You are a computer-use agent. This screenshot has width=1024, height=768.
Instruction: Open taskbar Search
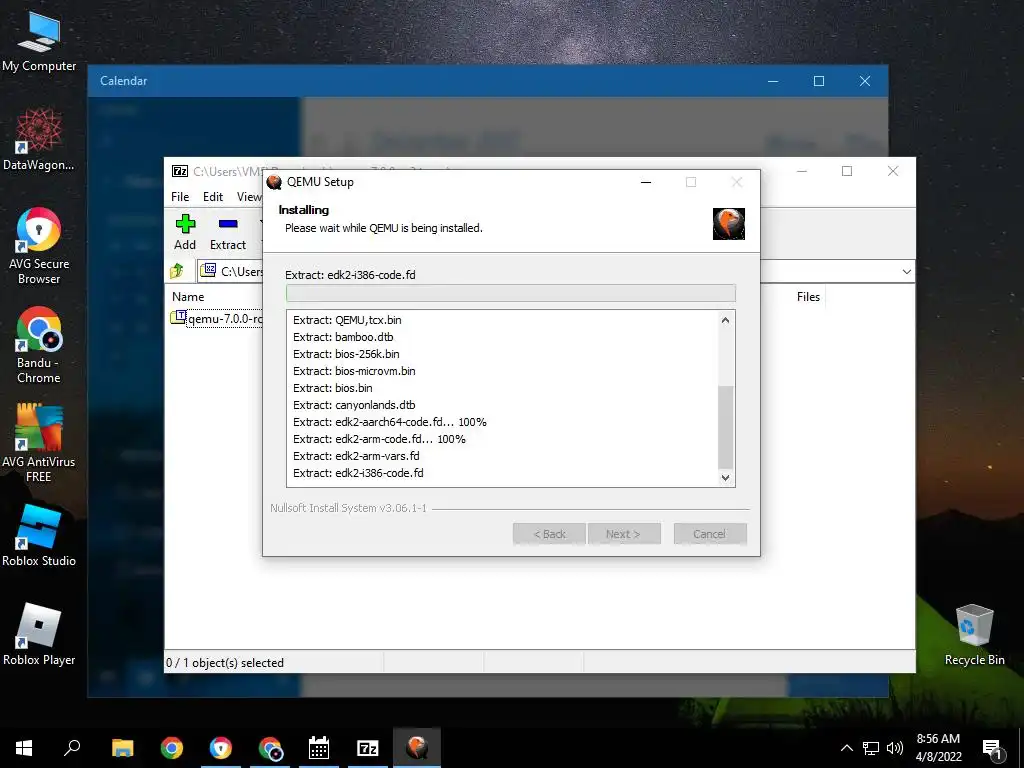[72, 748]
